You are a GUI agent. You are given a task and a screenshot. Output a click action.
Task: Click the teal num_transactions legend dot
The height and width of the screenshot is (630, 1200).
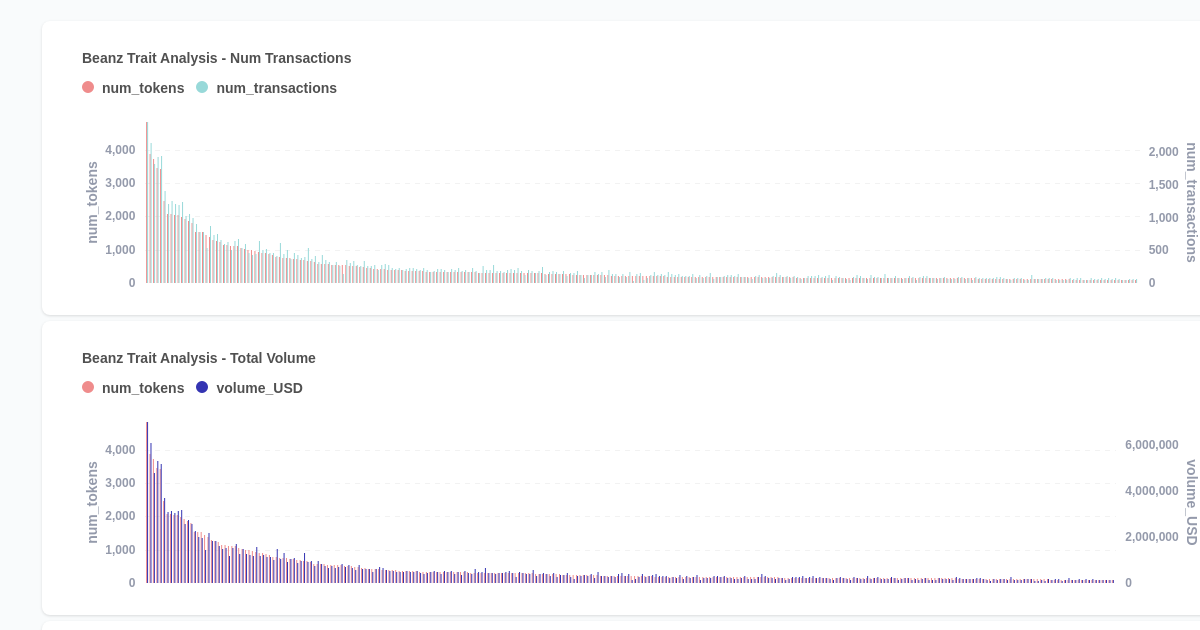(x=203, y=88)
